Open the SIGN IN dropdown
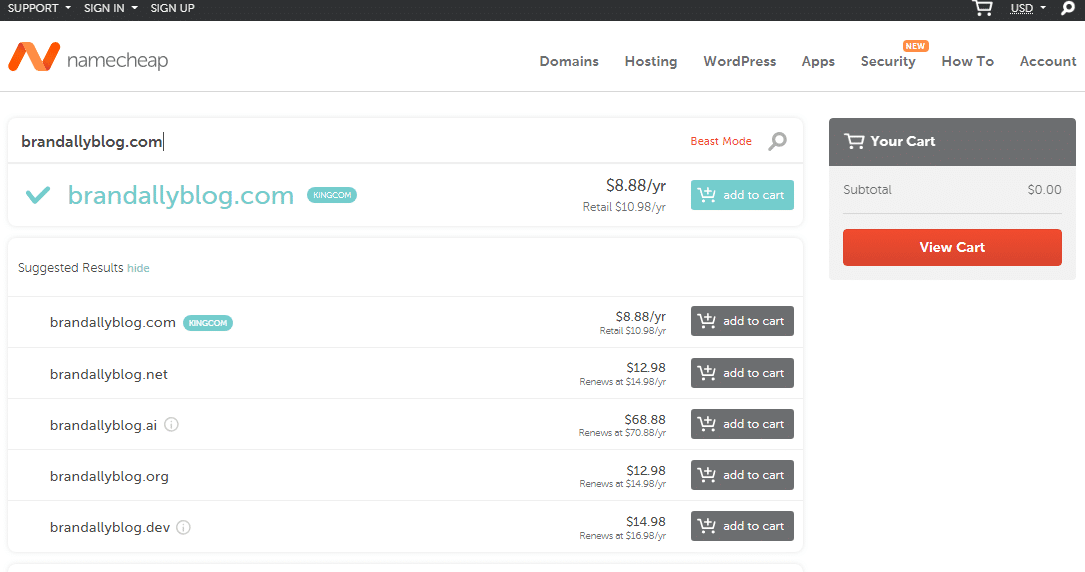 (x=111, y=8)
